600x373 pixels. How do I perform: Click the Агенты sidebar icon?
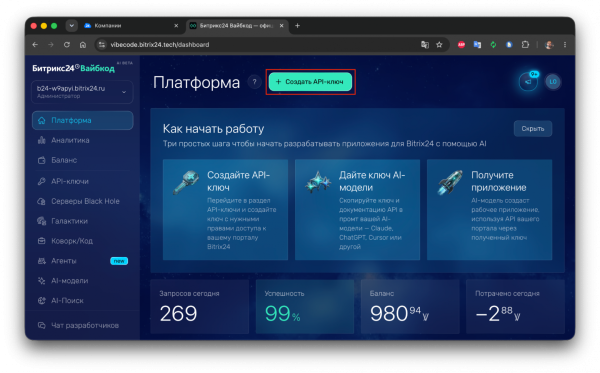coord(41,261)
